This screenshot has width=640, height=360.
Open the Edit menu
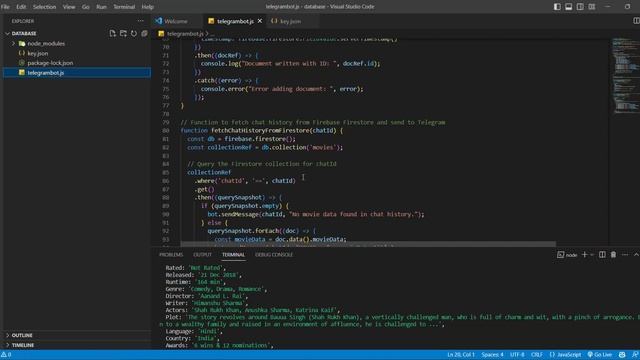pyautogui.click(x=21, y=7)
